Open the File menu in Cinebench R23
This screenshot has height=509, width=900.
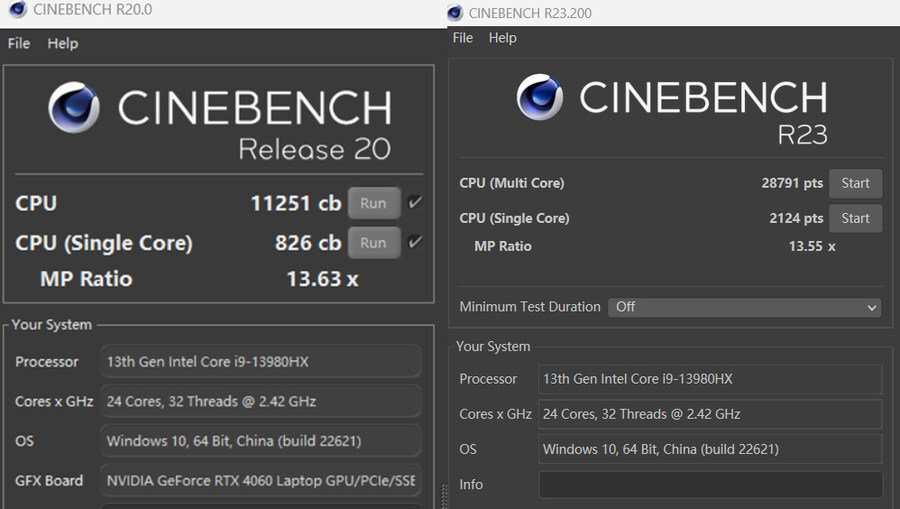(463, 38)
